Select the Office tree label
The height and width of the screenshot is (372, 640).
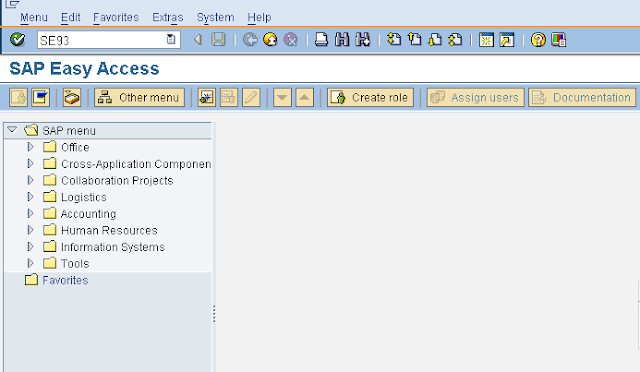pos(75,147)
